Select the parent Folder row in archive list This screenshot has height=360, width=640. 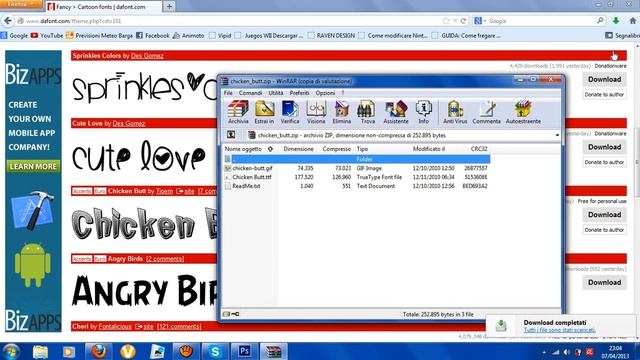357,159
